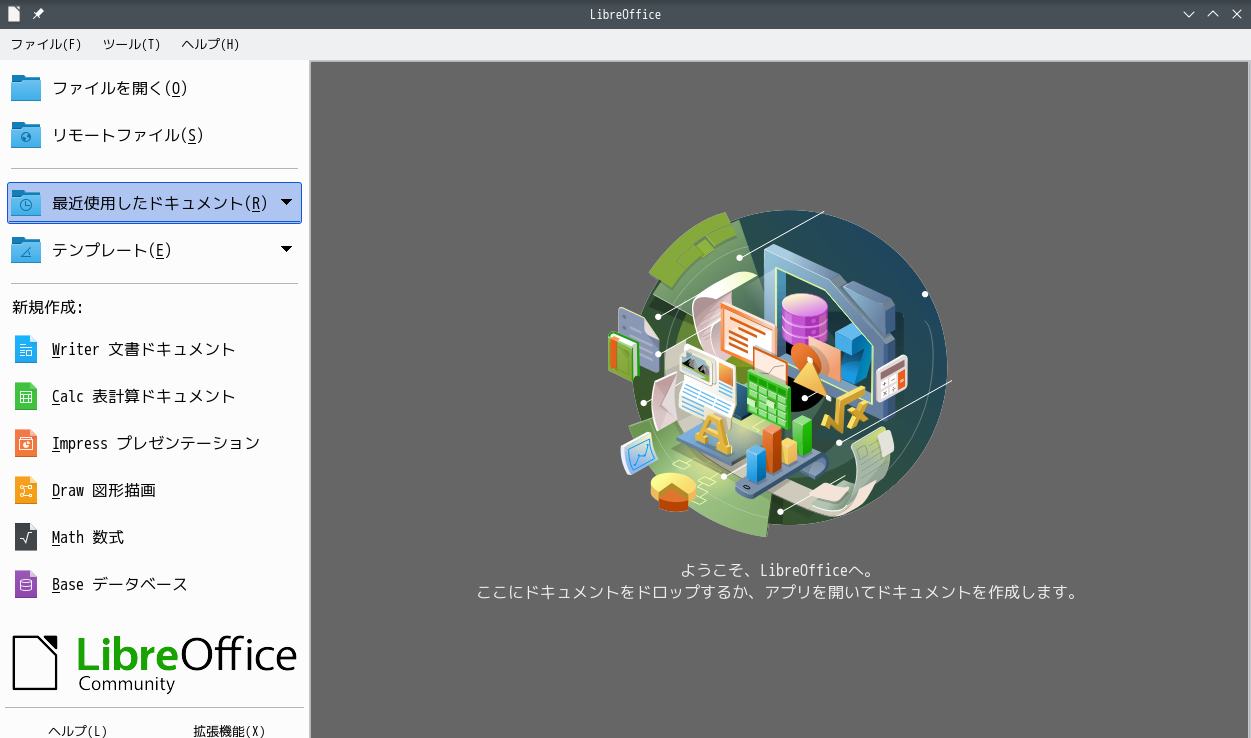
Task: Click the Draw drawing icon
Action: click(x=26, y=490)
